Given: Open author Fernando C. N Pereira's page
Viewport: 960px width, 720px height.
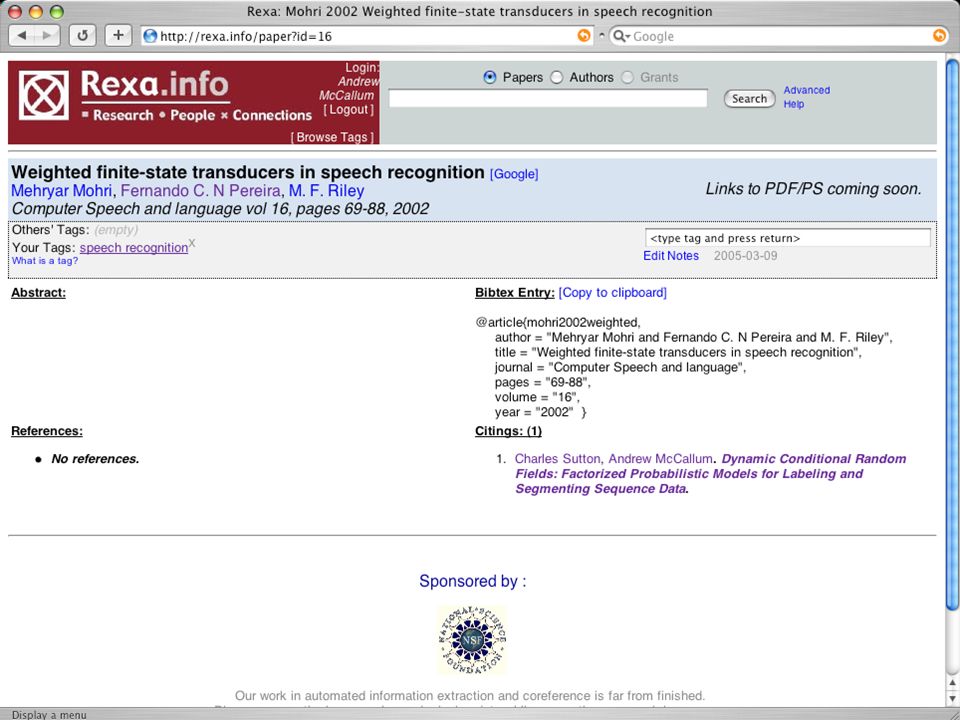Looking at the screenshot, I should point(201,190).
